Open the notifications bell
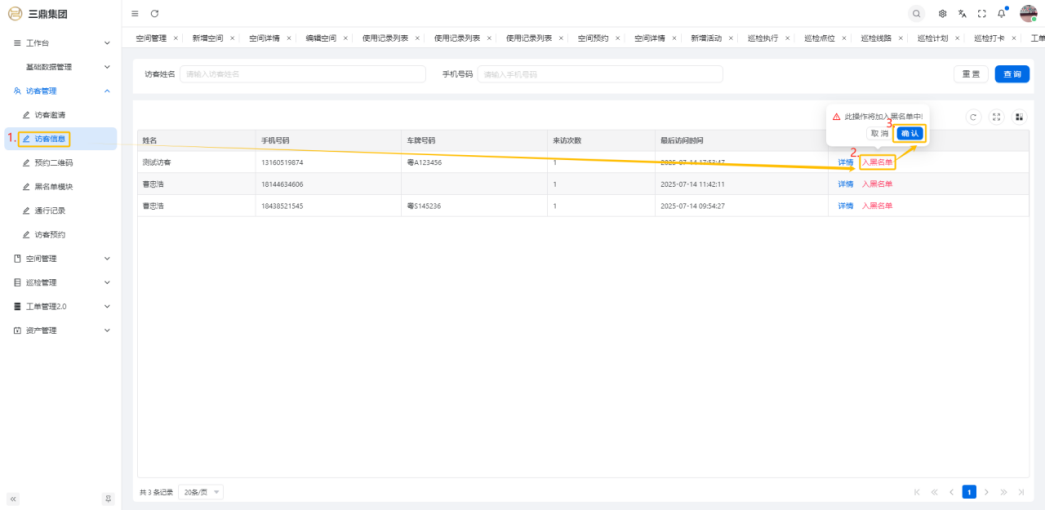This screenshot has height=510, width=1045. [1001, 13]
